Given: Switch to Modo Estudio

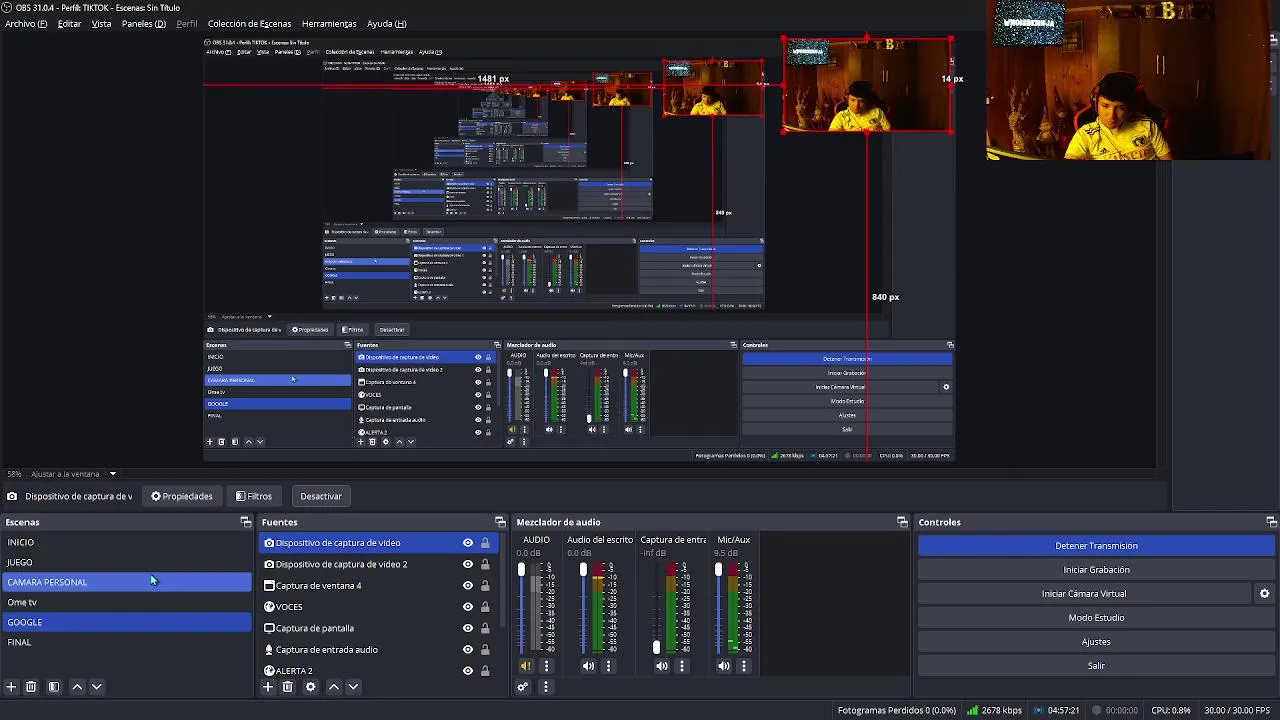Looking at the screenshot, I should 1096,618.
